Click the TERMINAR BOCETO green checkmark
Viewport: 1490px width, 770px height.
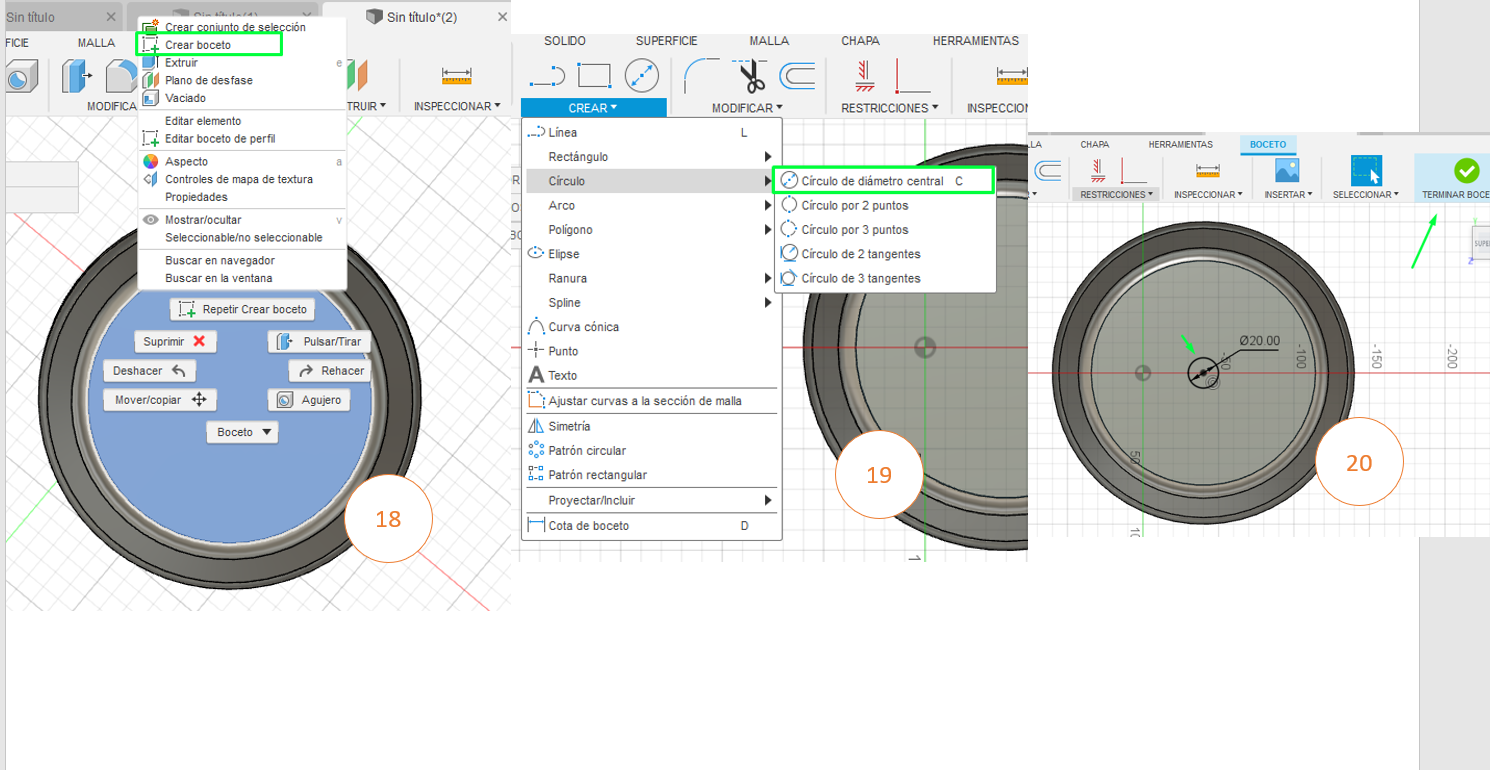(1466, 170)
